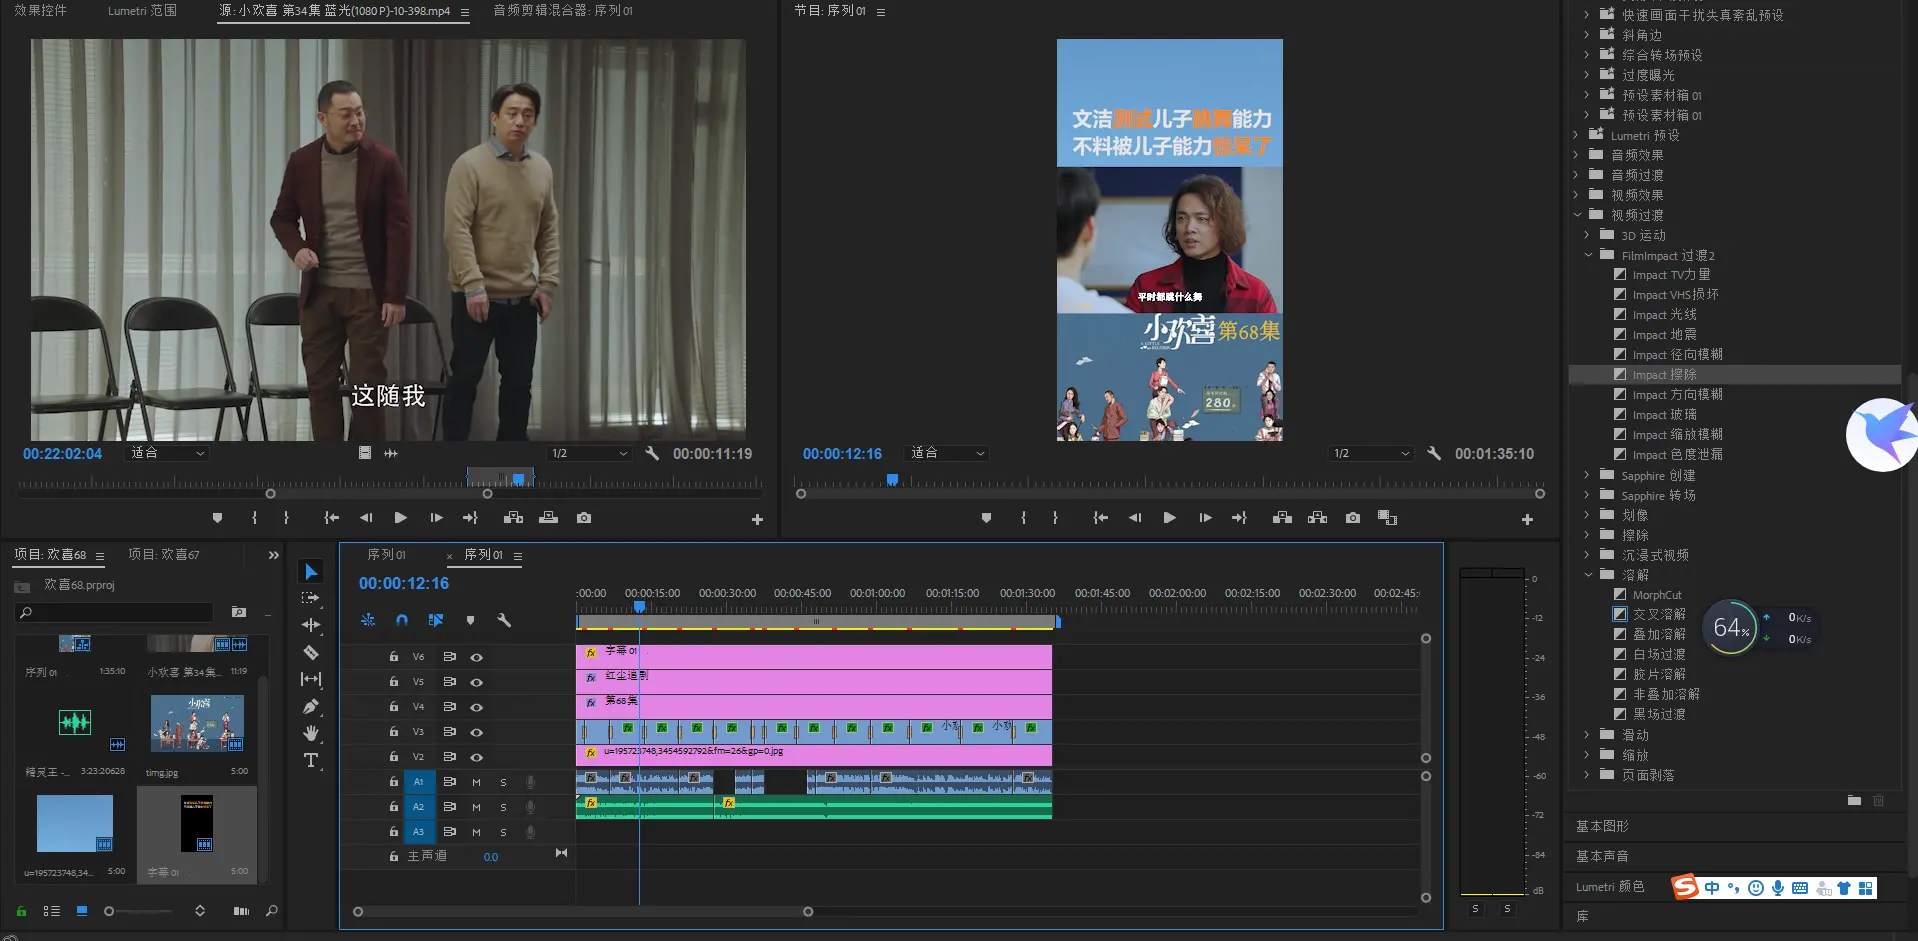This screenshot has width=1918, height=941.
Task: Select the Type text tool
Action: click(311, 761)
